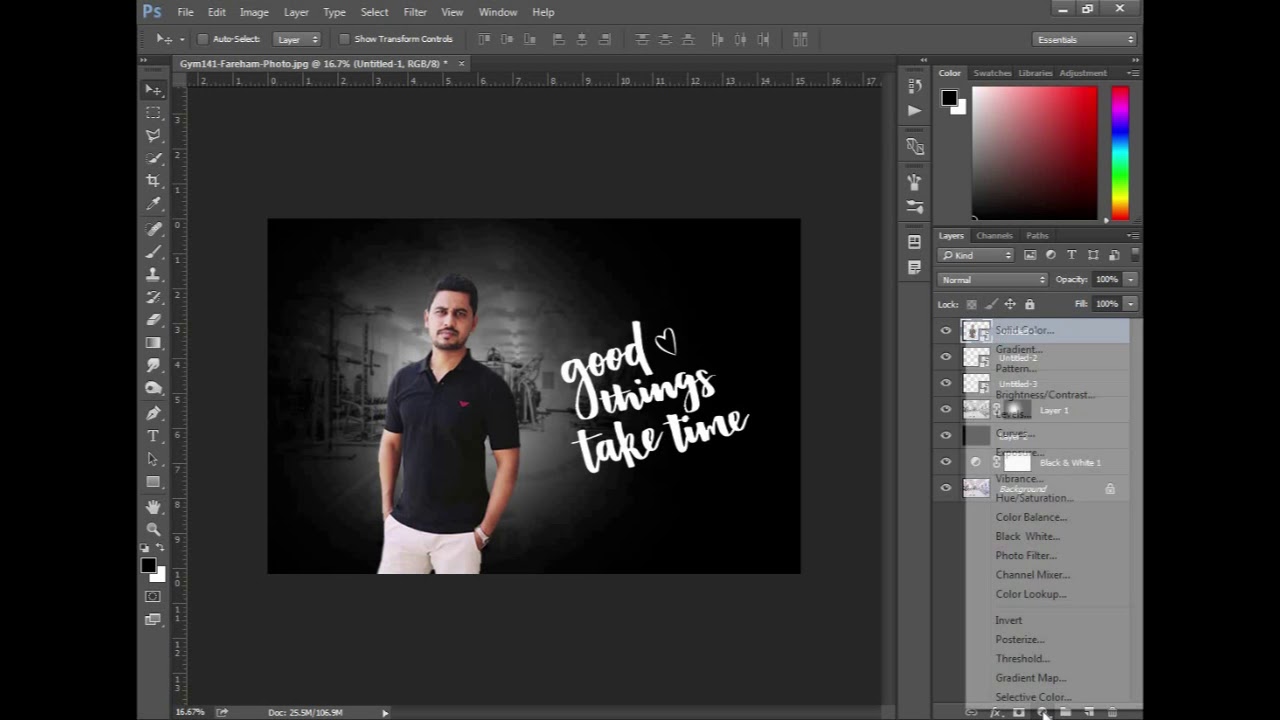Screen dimensions: 1280x720
Task: Select the Pen tool
Action: point(153,413)
